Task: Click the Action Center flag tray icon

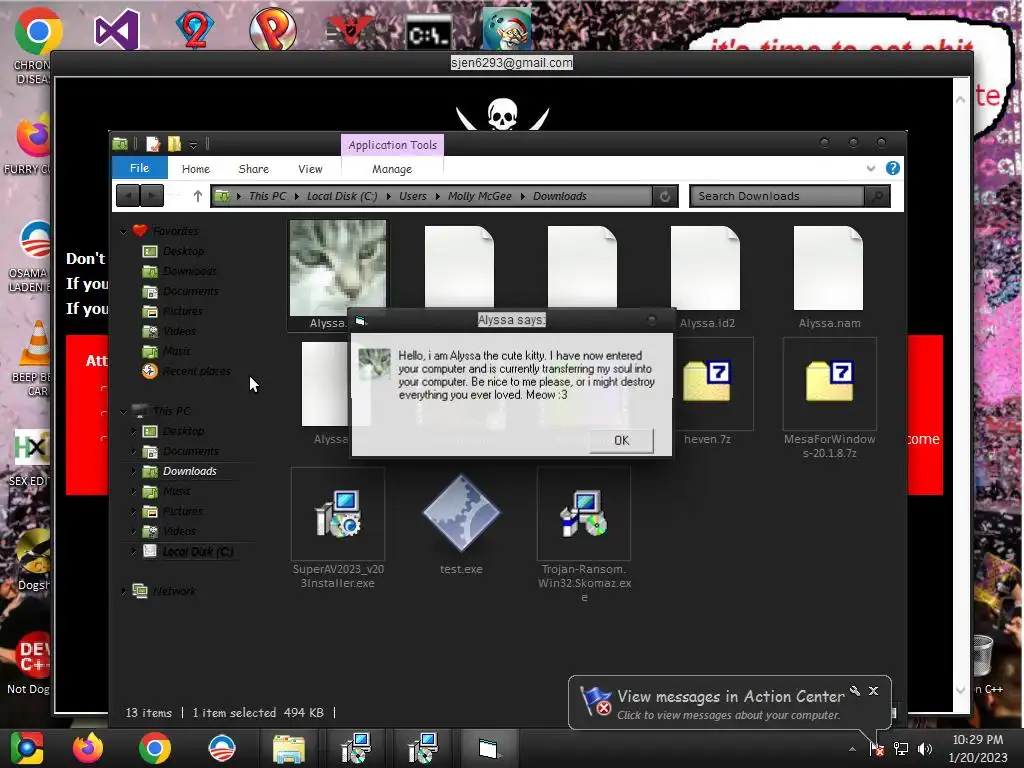Action: (876, 749)
